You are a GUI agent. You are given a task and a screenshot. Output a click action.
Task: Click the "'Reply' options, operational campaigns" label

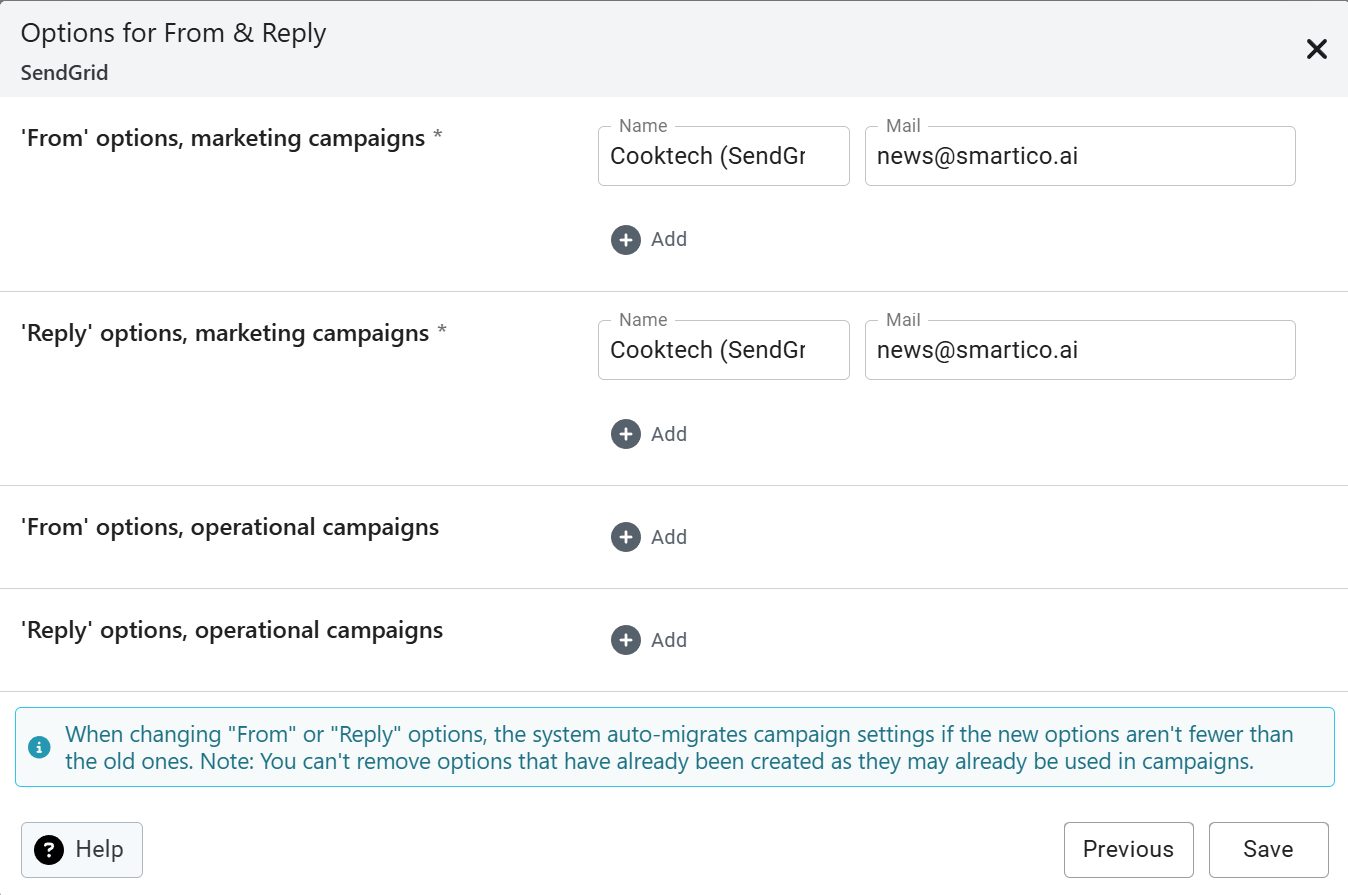pyautogui.click(x=232, y=630)
